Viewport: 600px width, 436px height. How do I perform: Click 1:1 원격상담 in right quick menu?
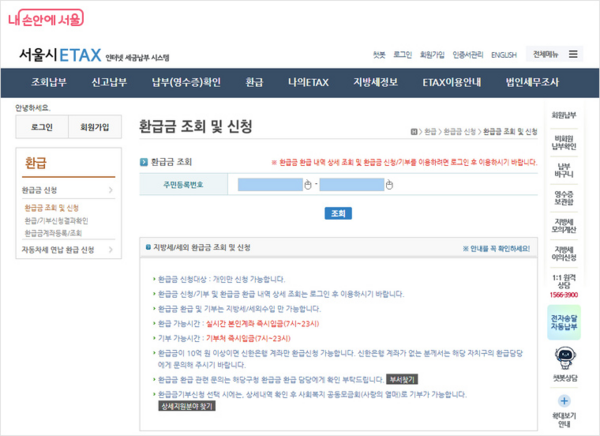(x=564, y=282)
